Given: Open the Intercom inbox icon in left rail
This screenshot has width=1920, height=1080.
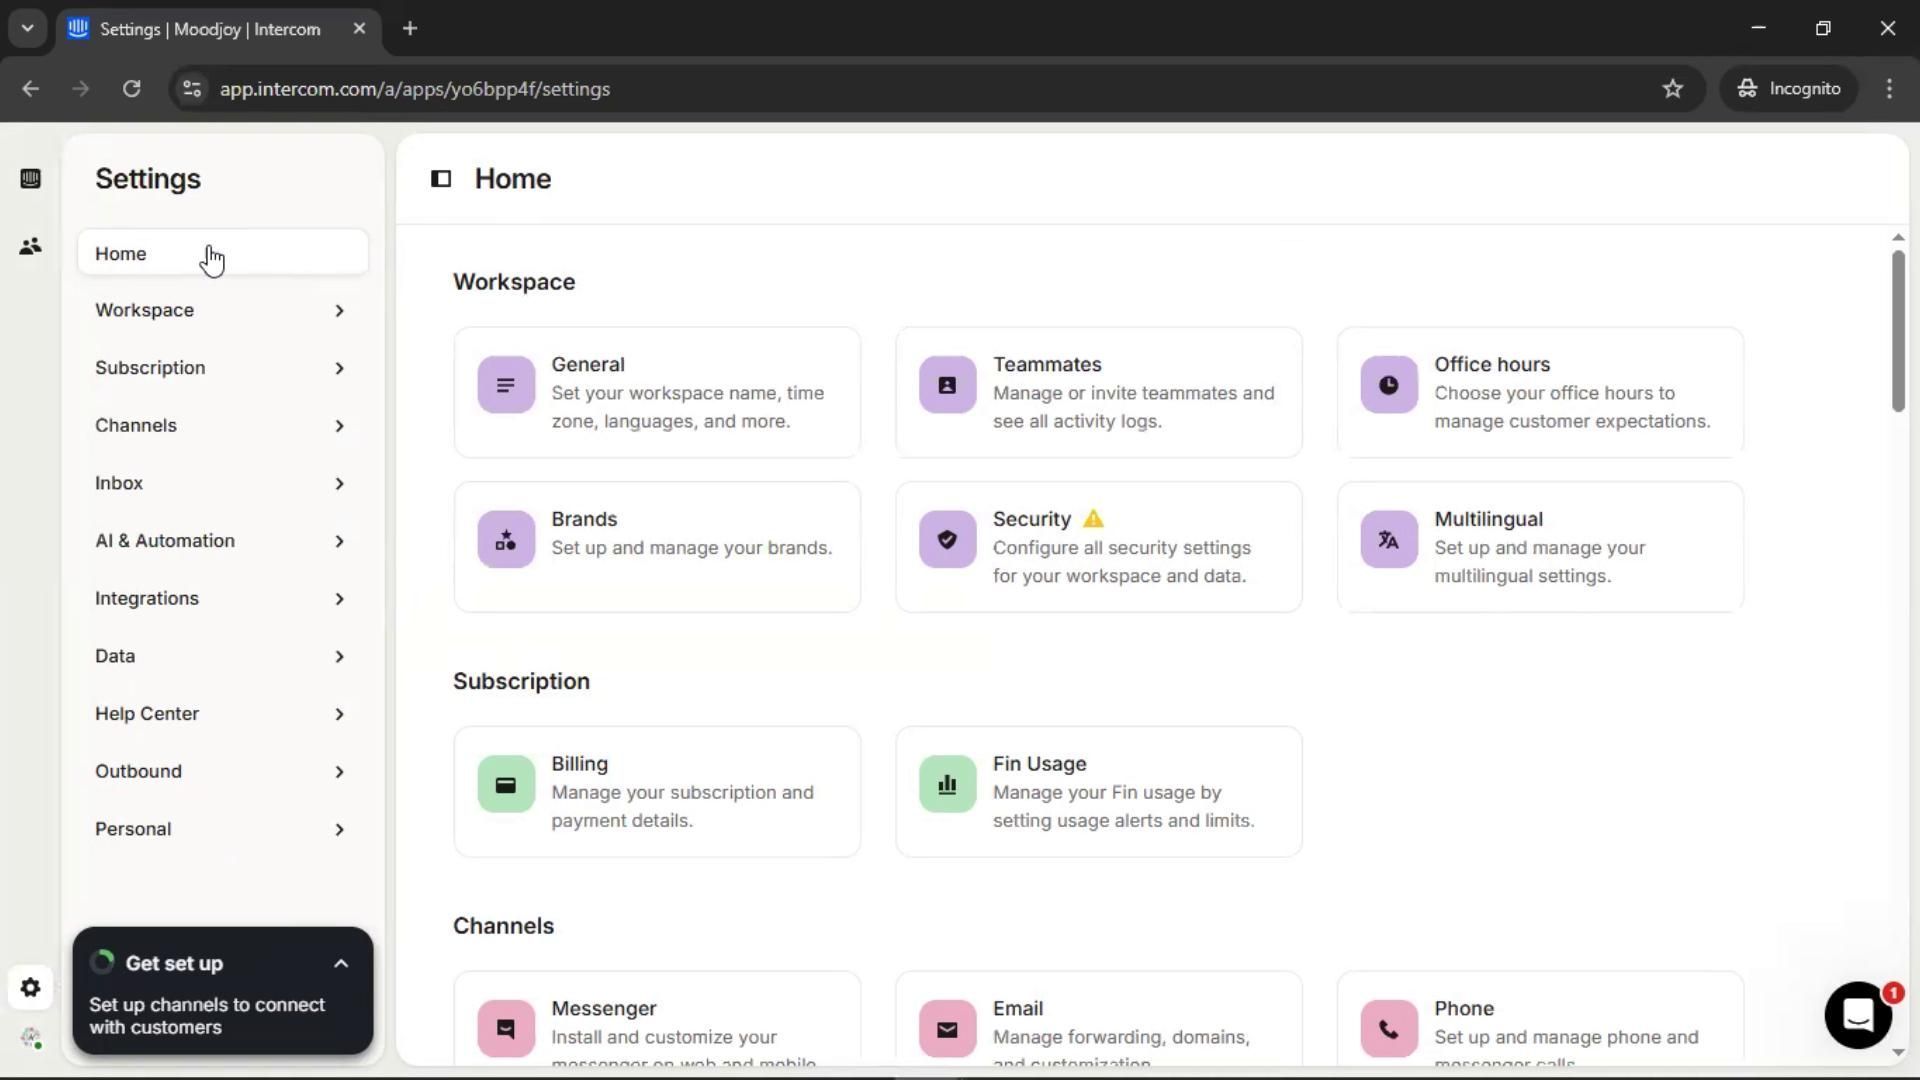Looking at the screenshot, I should click(30, 179).
